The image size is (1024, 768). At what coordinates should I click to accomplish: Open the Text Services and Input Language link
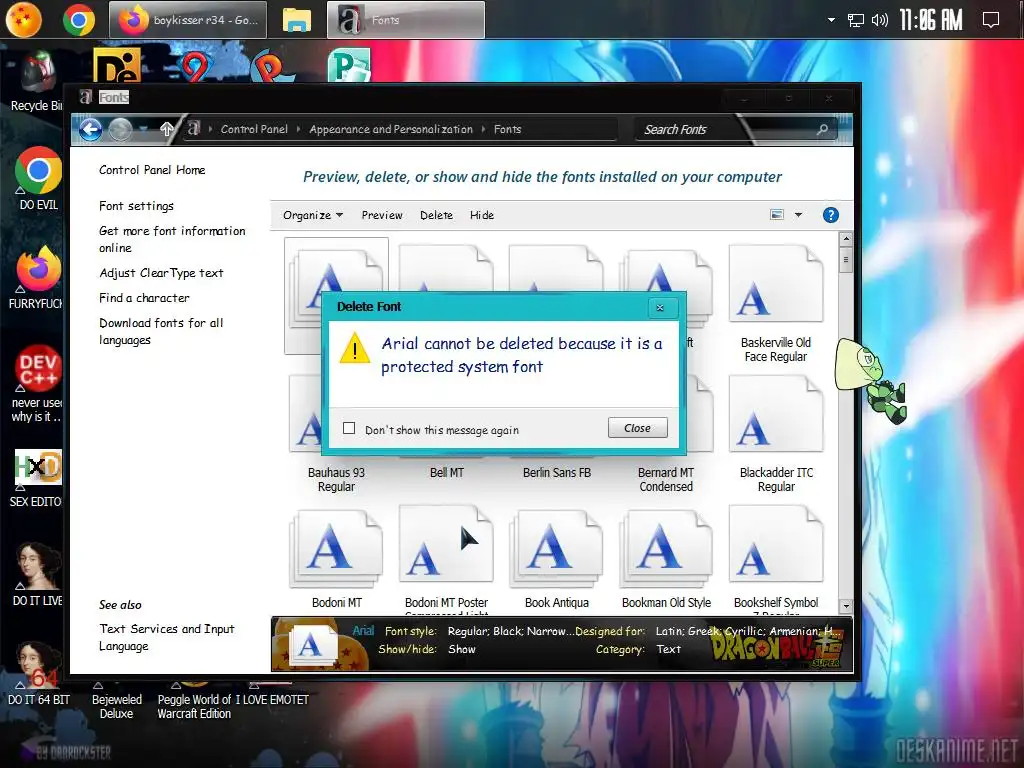point(167,637)
